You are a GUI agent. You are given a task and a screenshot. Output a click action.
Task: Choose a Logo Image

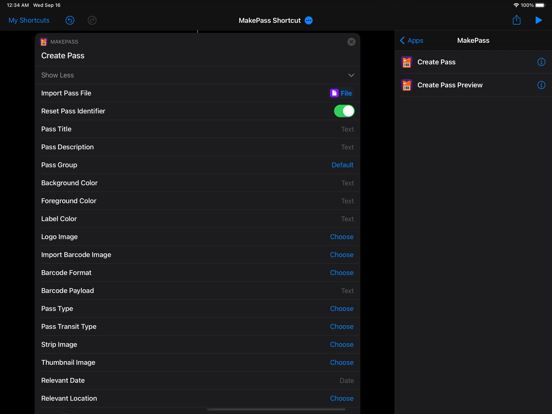tap(341, 237)
